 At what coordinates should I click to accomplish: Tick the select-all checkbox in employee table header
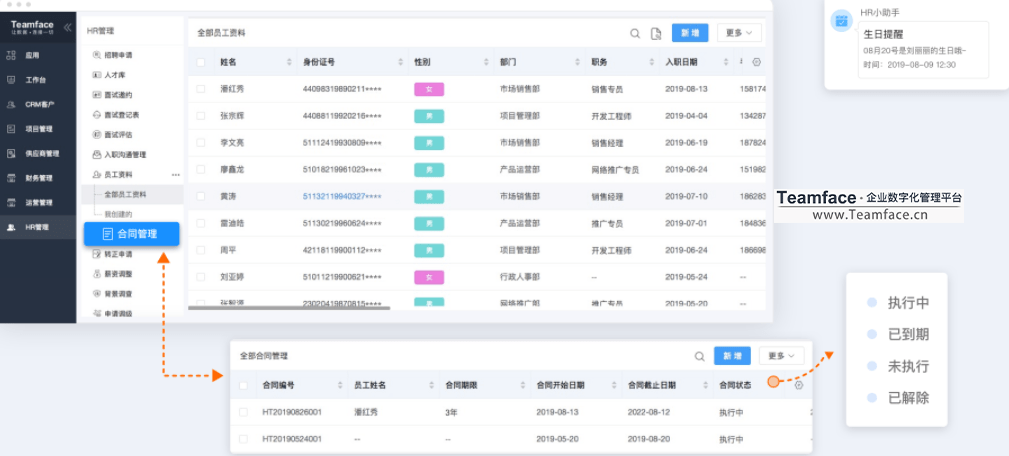point(201,62)
